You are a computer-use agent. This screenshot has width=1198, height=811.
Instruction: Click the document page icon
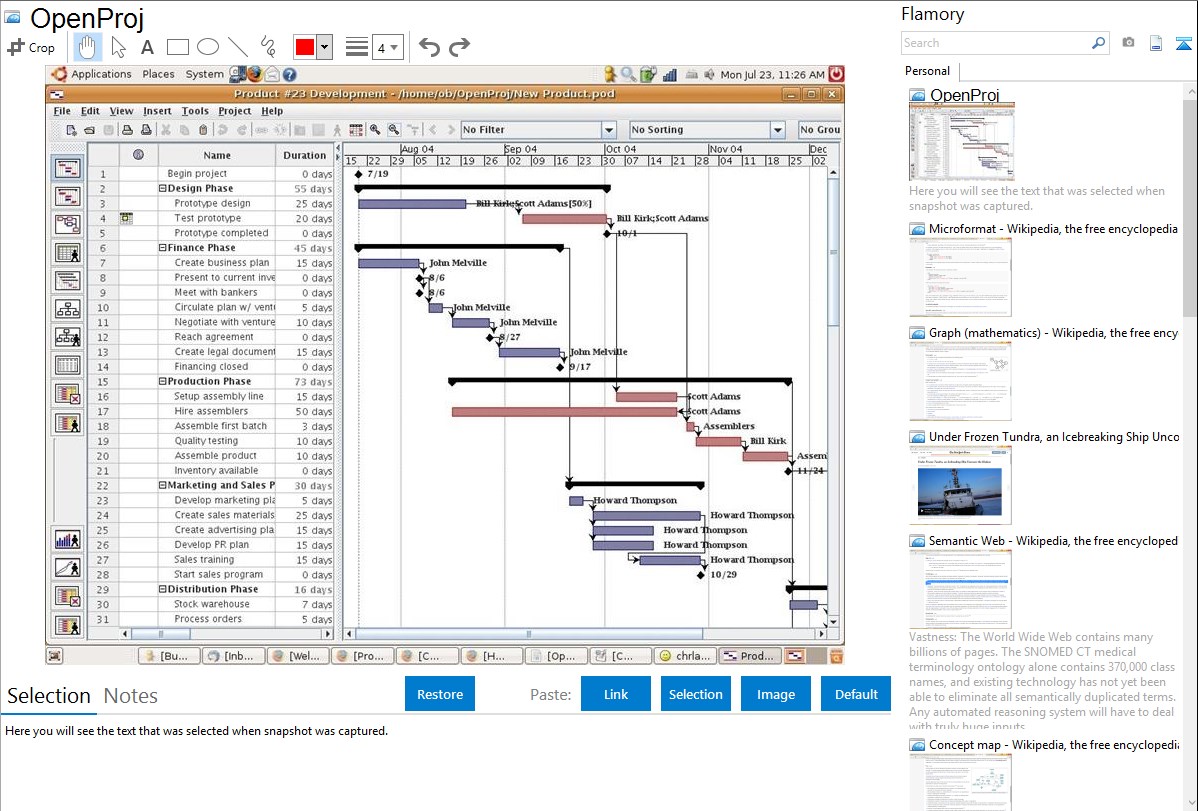1156,43
